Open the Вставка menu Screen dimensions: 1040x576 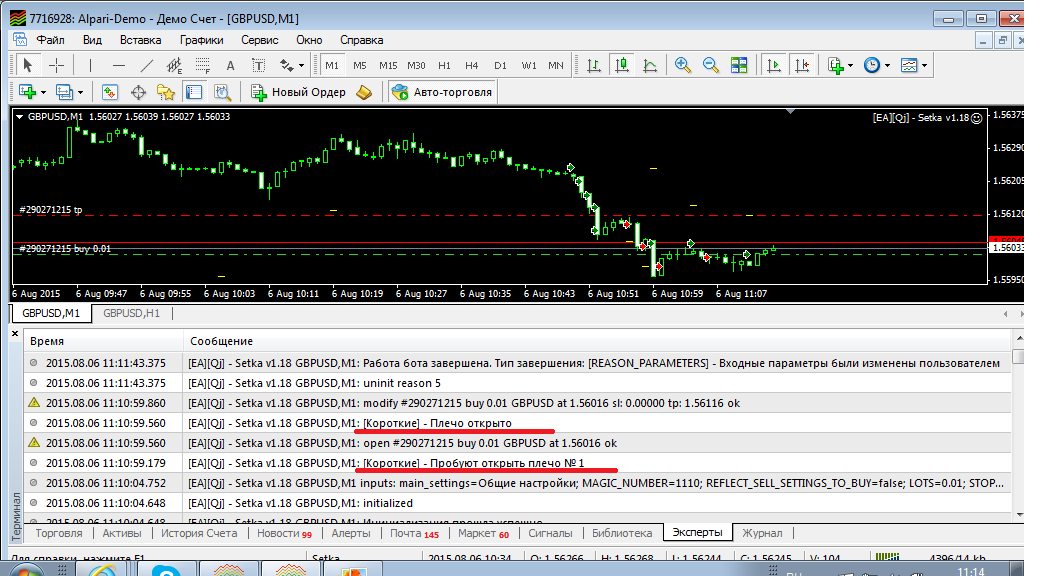tap(141, 40)
